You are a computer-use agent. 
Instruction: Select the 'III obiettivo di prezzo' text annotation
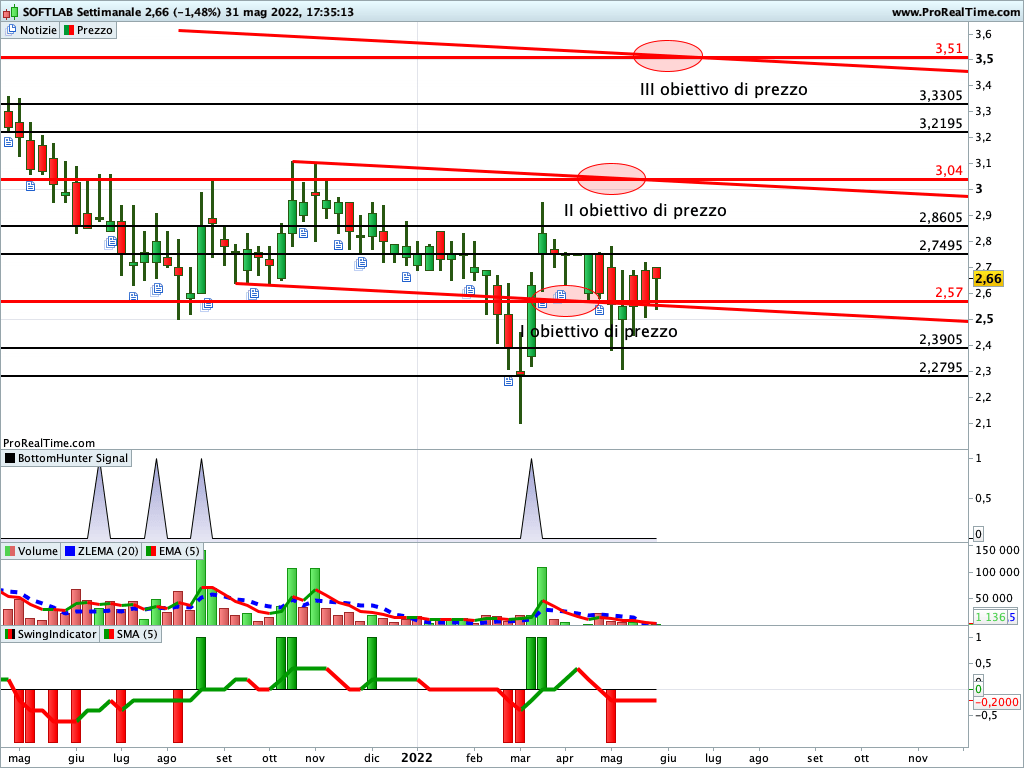coord(723,89)
